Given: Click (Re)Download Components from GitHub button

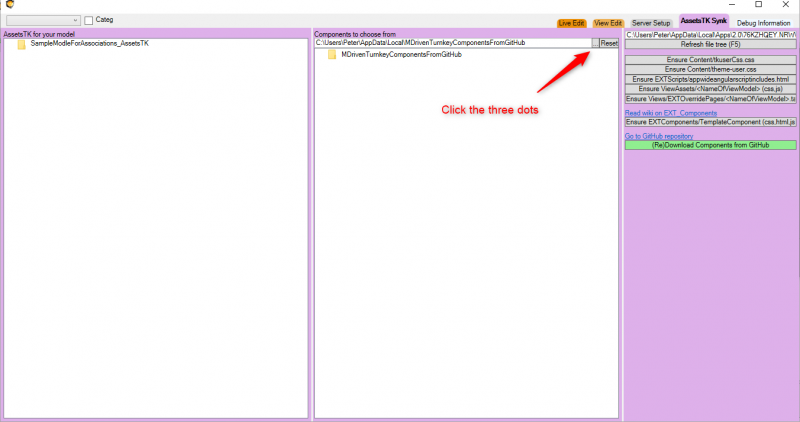Looking at the screenshot, I should [711, 145].
